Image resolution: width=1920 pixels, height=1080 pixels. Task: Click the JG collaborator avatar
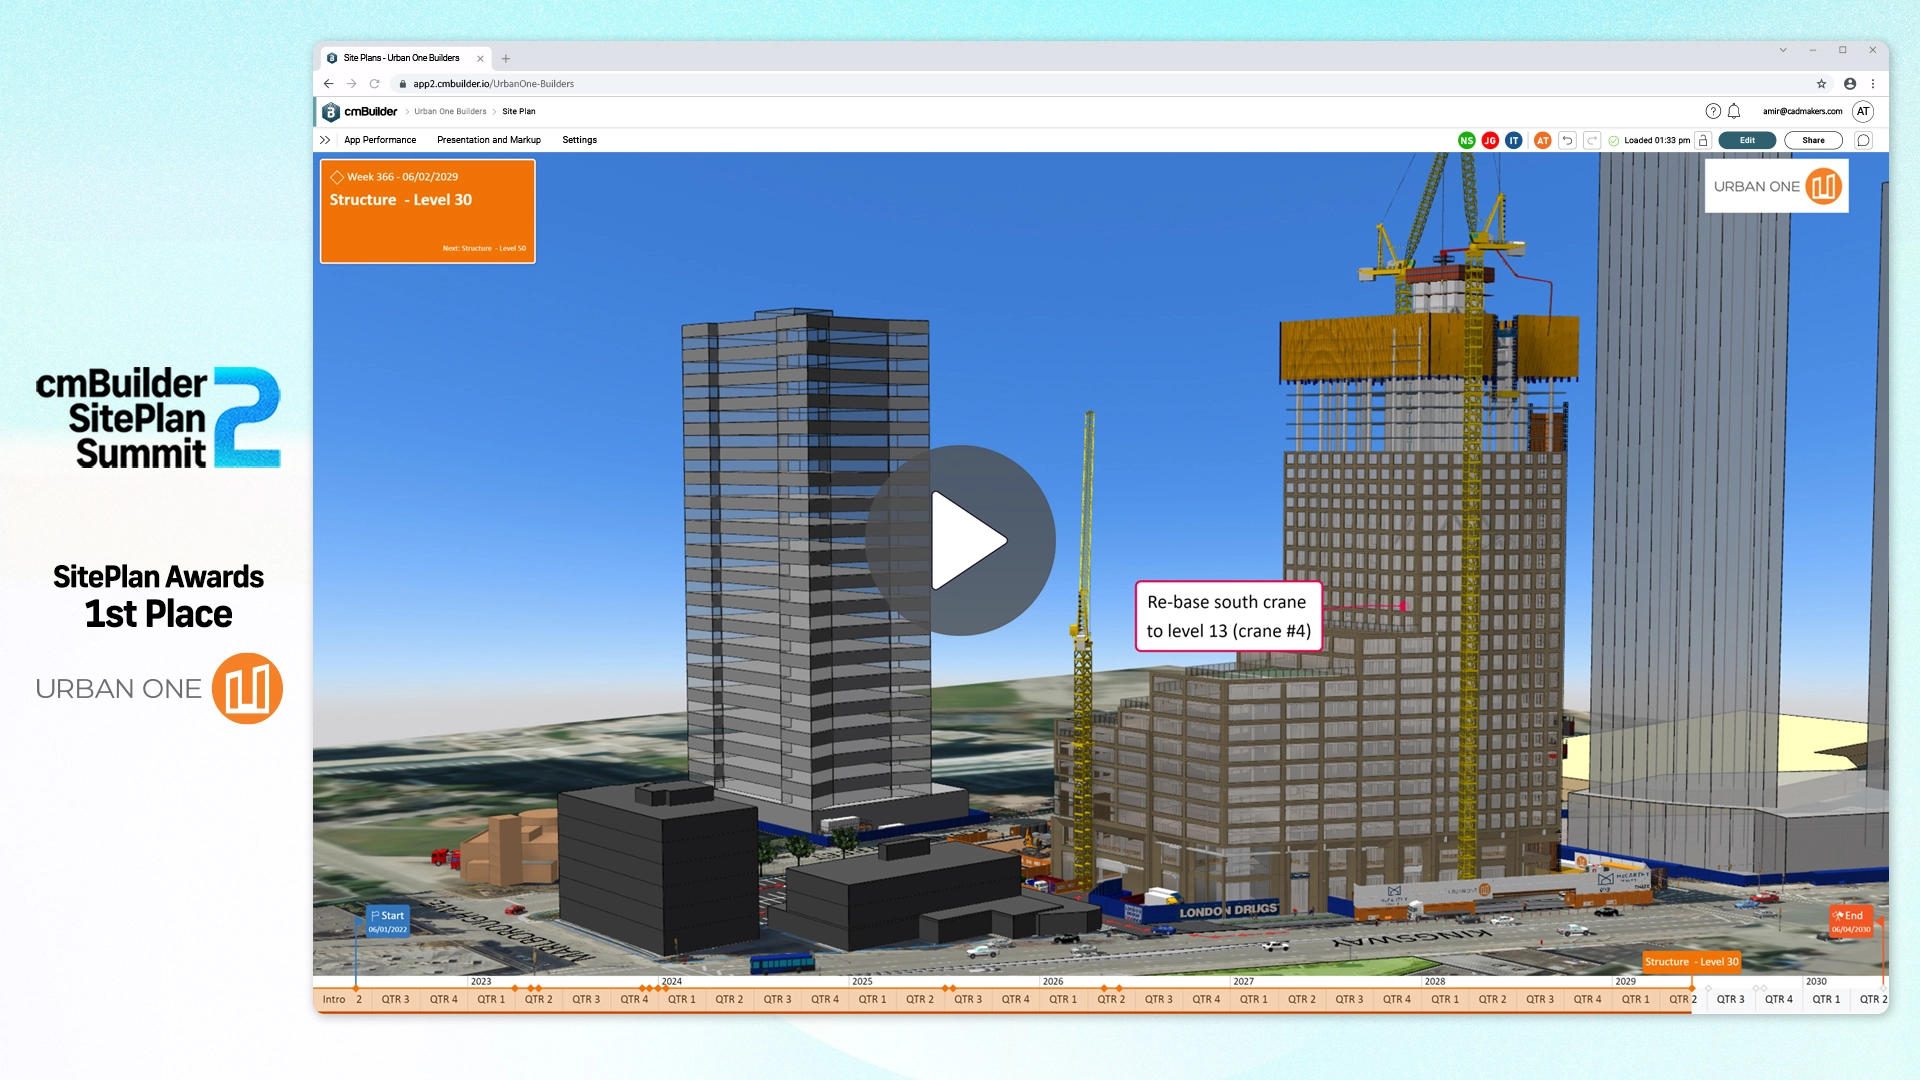[x=1490, y=140]
